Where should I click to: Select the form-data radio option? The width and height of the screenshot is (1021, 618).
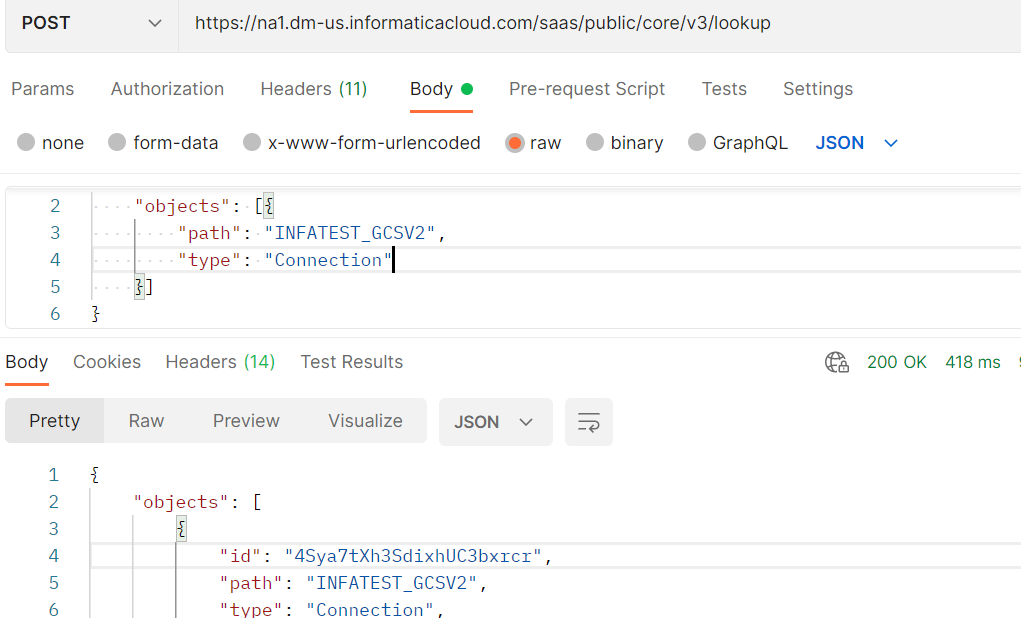click(x=117, y=143)
